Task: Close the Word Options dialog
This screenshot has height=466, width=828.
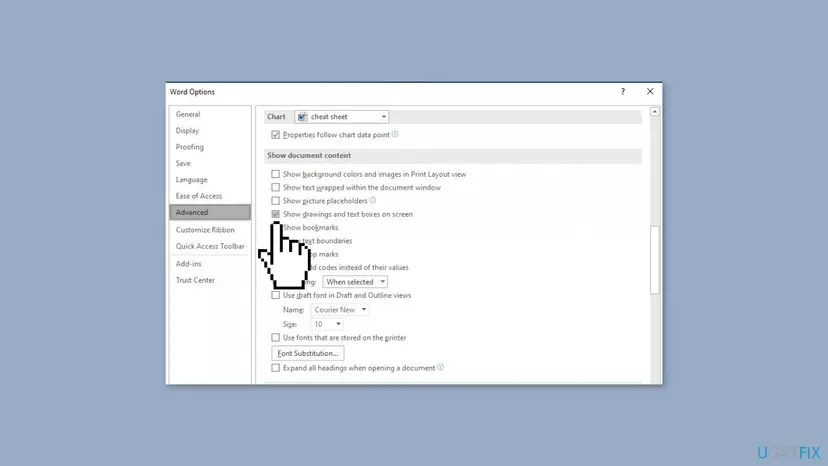Action: click(650, 91)
